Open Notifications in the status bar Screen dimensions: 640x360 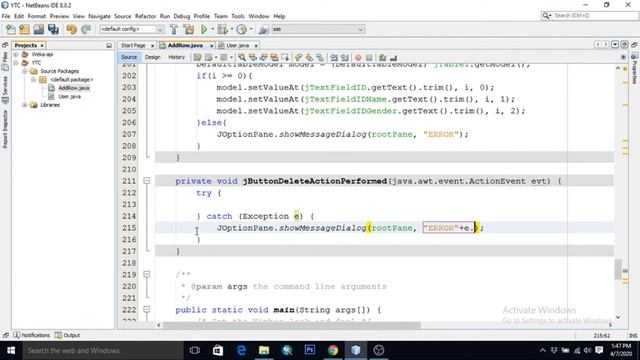tap(31, 335)
